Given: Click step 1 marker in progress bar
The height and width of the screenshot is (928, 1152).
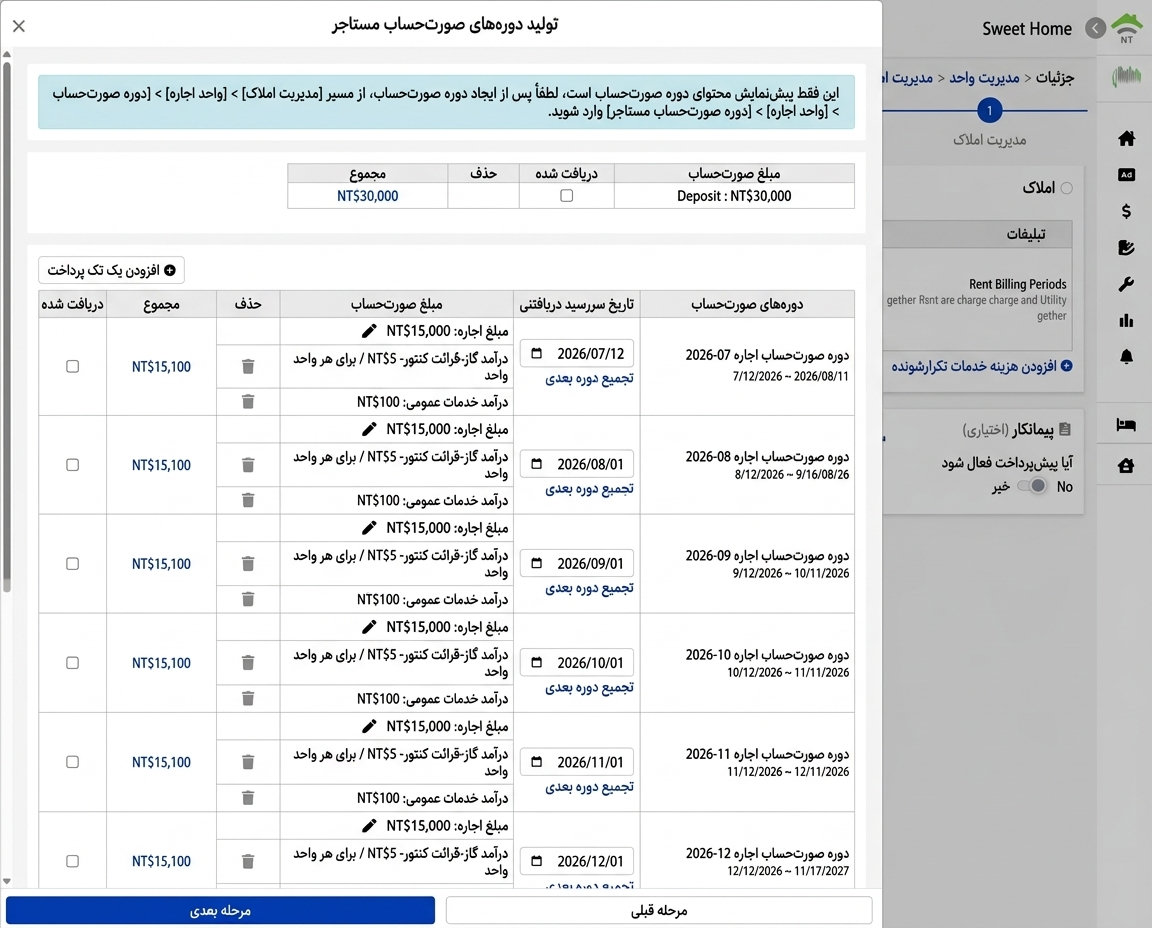Looking at the screenshot, I should (990, 111).
